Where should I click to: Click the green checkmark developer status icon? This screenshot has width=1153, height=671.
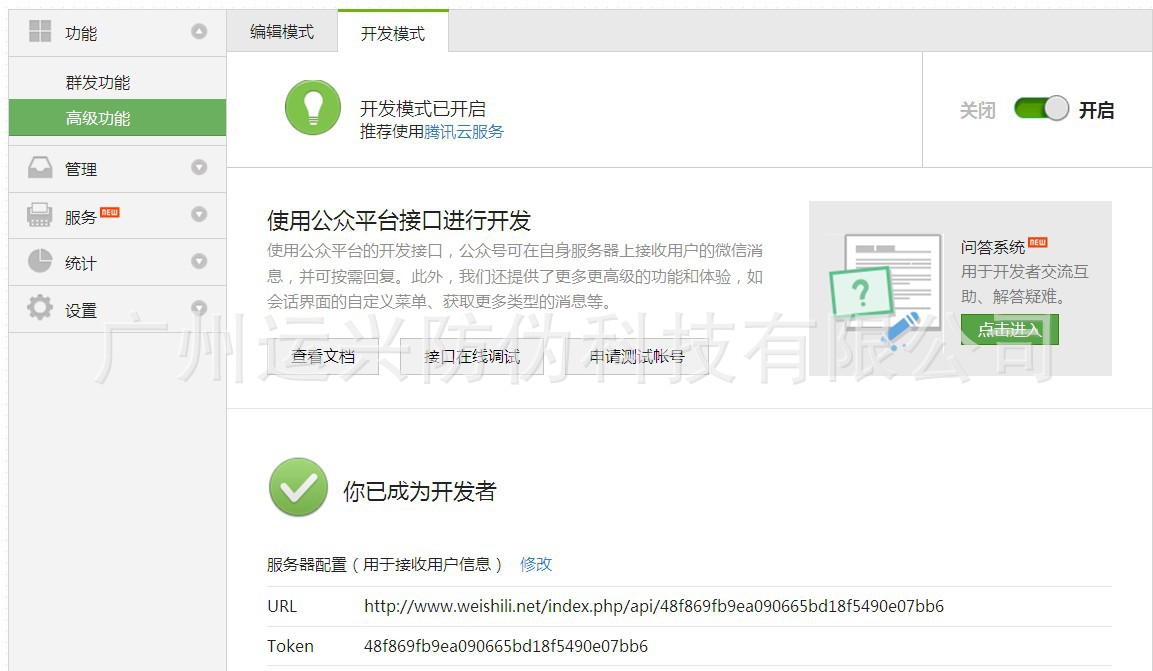pyautogui.click(x=298, y=487)
